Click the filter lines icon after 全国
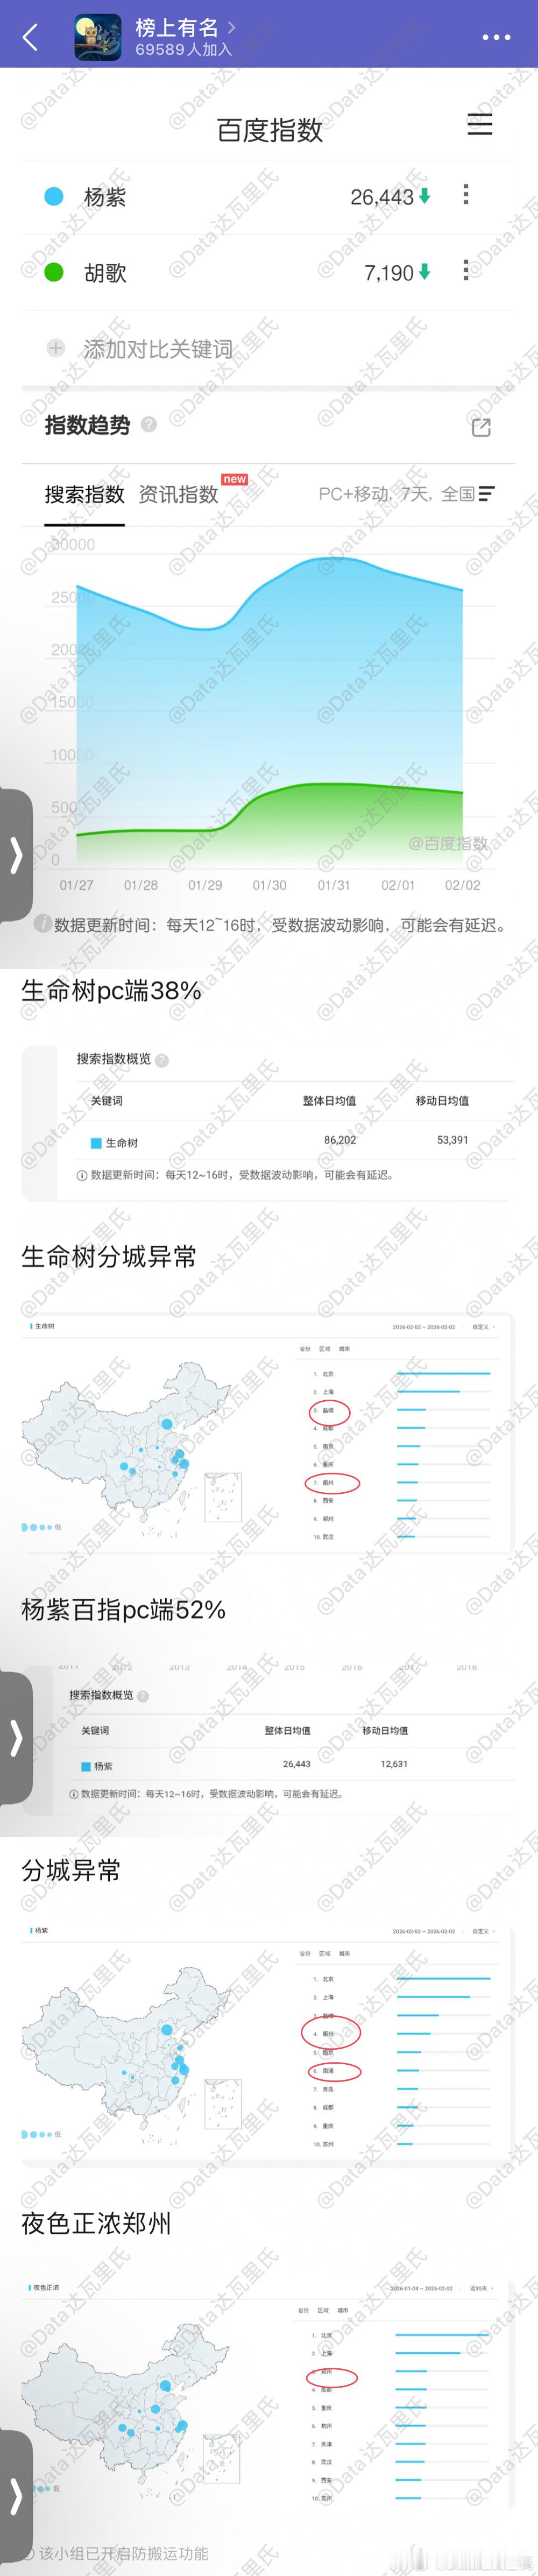The image size is (538, 2576). point(487,494)
